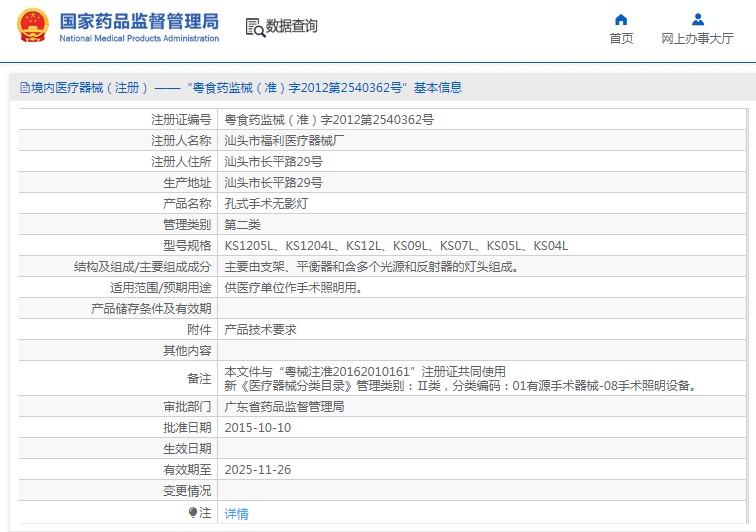
Task: Click the 结构及组成/主要组成成分 label
Action: tap(143, 266)
